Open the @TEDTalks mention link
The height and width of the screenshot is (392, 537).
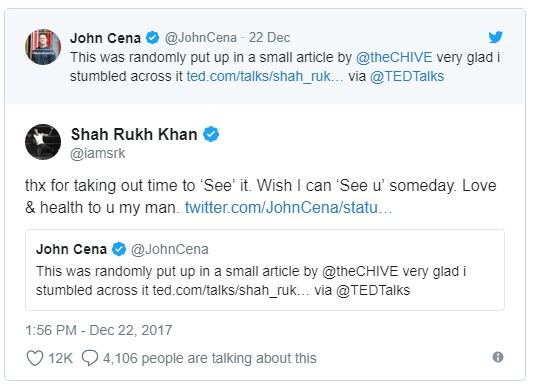click(x=407, y=76)
